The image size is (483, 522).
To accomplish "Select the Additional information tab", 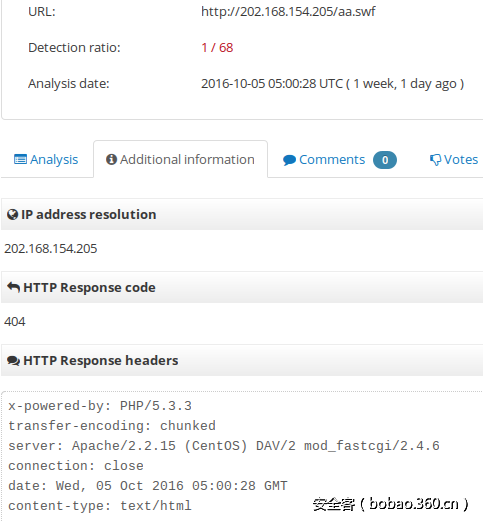I will click(180, 159).
